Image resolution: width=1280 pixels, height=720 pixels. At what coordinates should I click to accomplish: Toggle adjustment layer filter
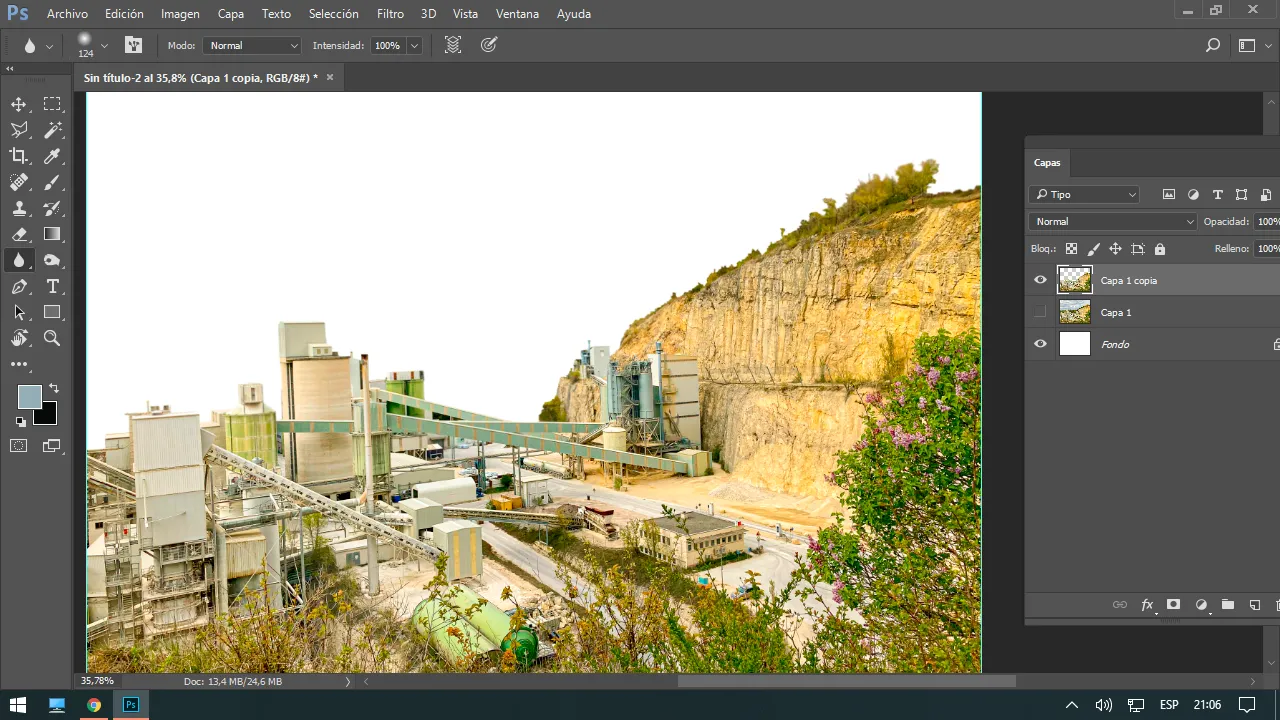click(1193, 195)
